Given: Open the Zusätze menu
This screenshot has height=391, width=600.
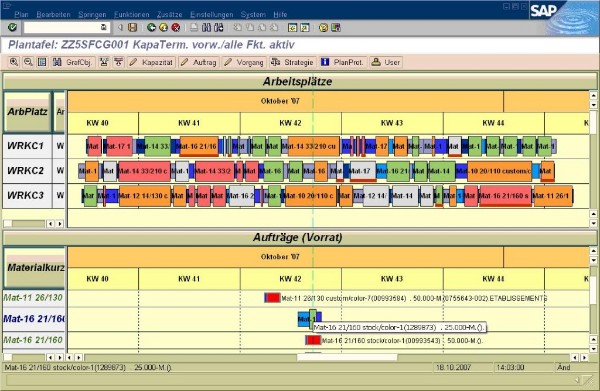Looking at the screenshot, I should [170, 15].
